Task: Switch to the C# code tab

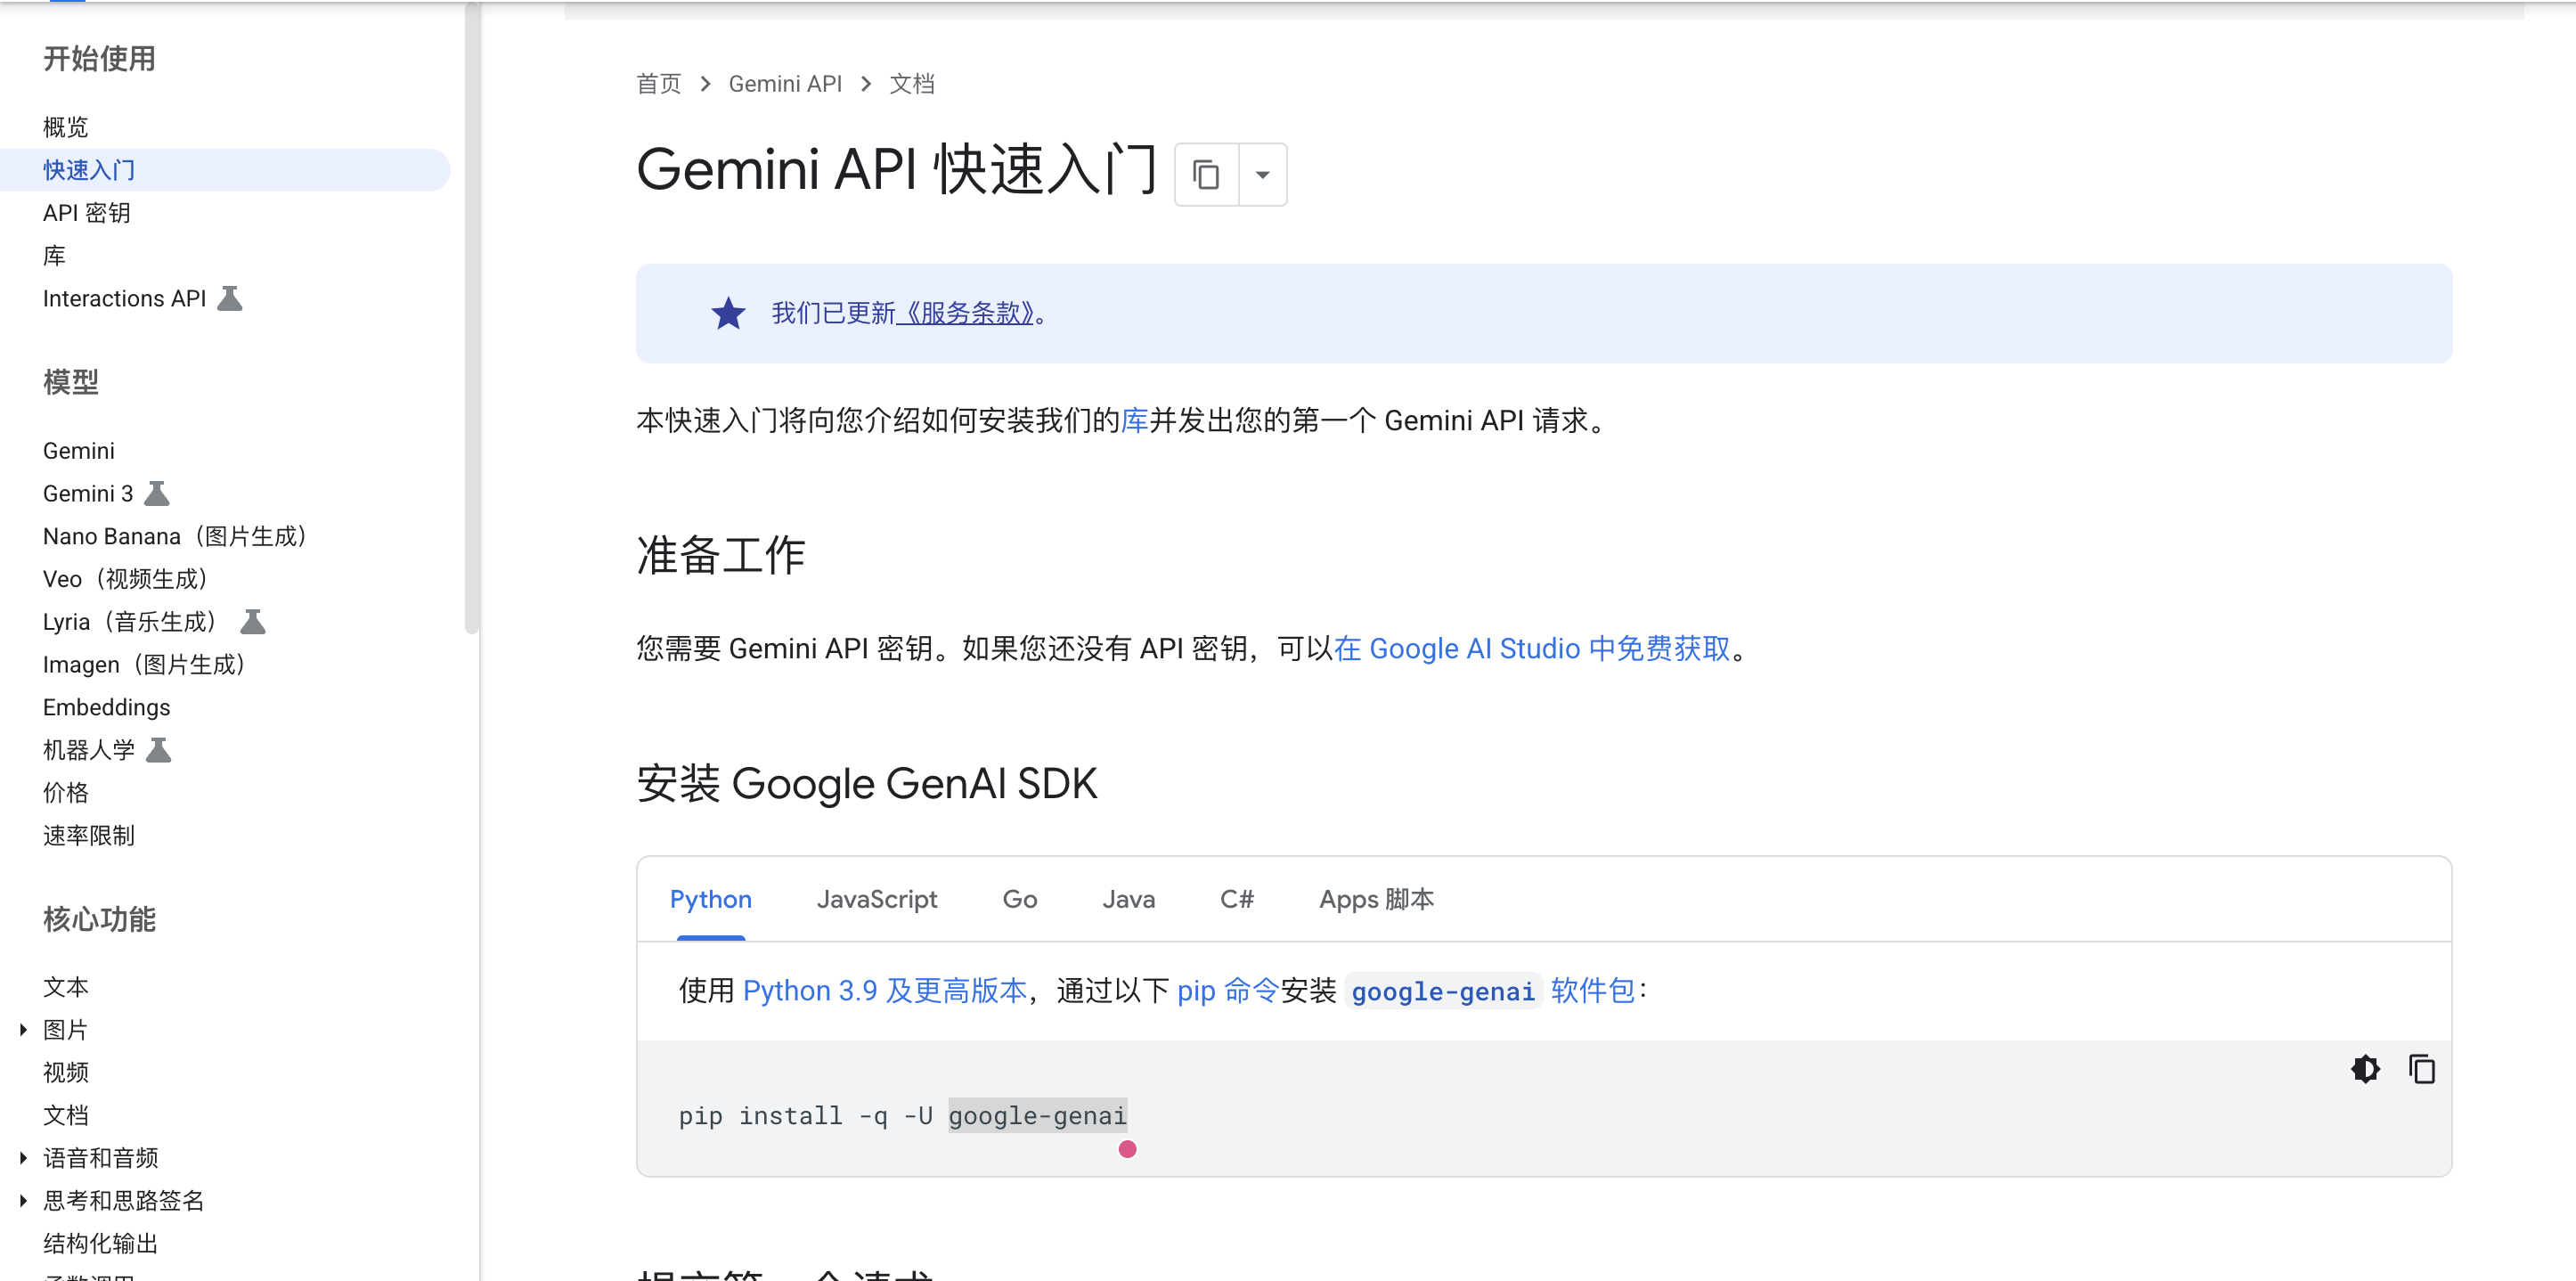Action: [1237, 899]
